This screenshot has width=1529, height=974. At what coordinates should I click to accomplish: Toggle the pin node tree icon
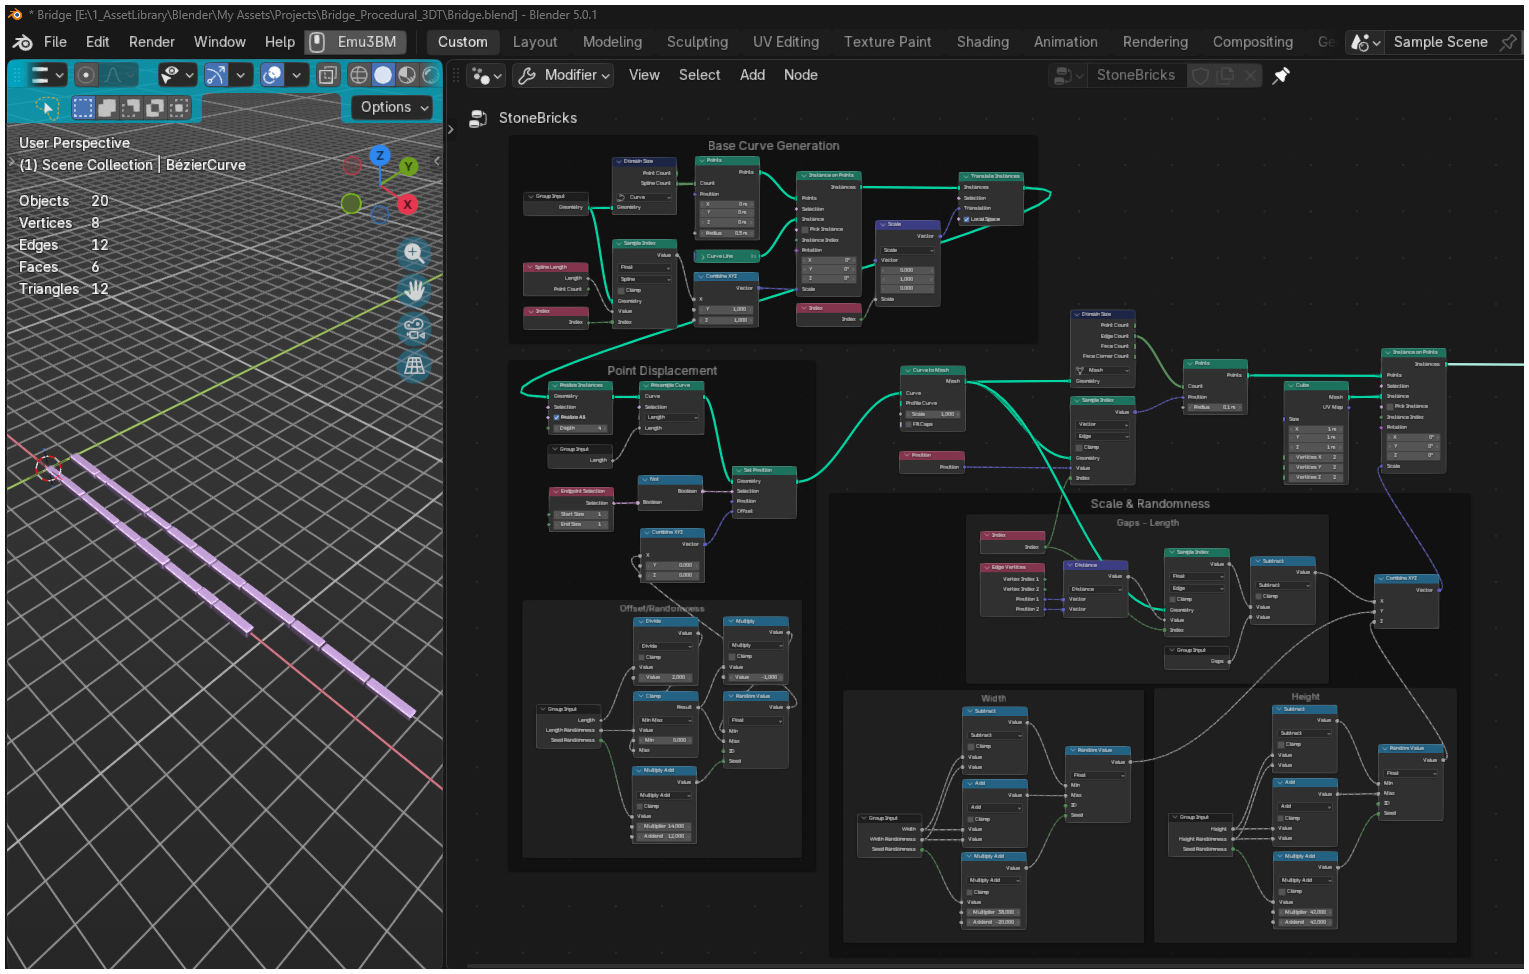pyautogui.click(x=1282, y=75)
